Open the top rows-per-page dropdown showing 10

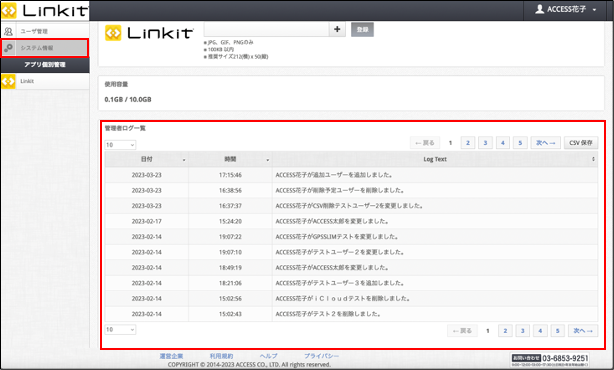[120, 145]
